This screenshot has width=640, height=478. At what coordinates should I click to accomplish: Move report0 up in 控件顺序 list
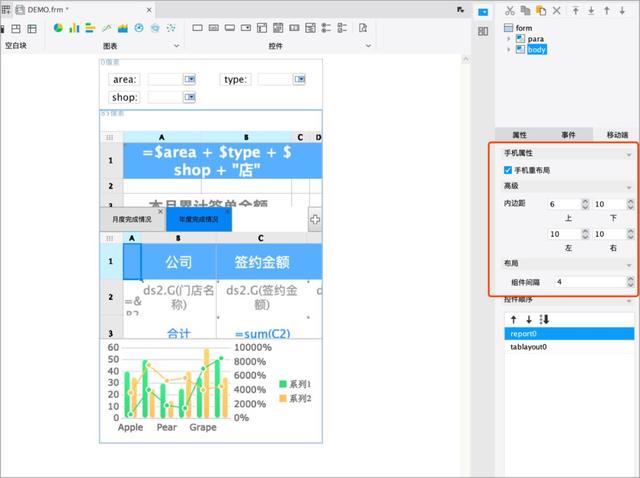(x=513, y=319)
